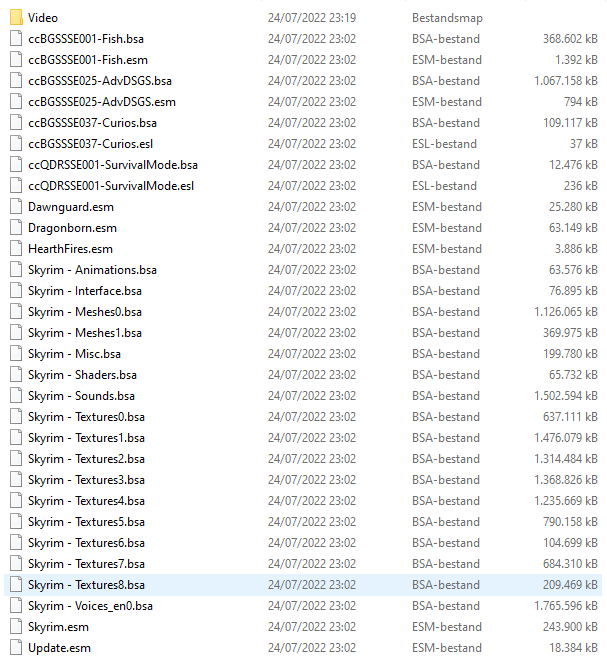Click the Bestandsmap type of Video

(448, 18)
